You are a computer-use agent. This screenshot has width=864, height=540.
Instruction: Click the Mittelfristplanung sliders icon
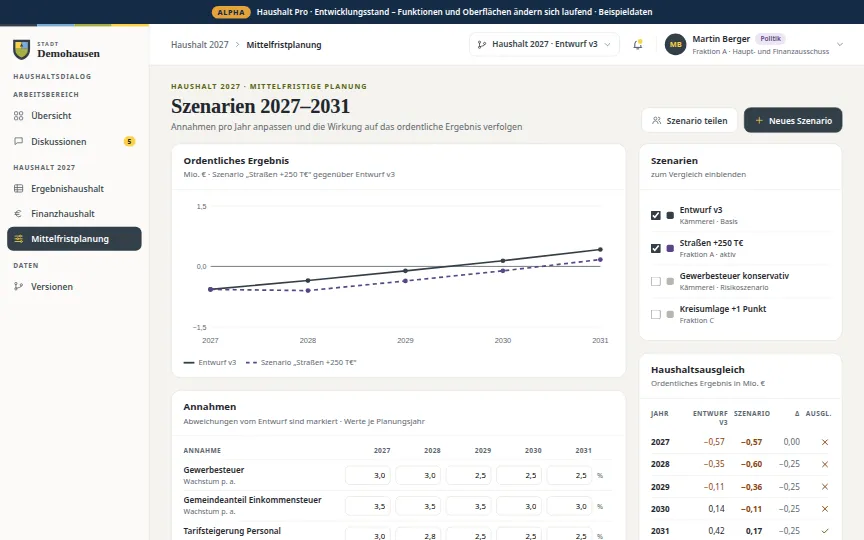pyautogui.click(x=19, y=239)
